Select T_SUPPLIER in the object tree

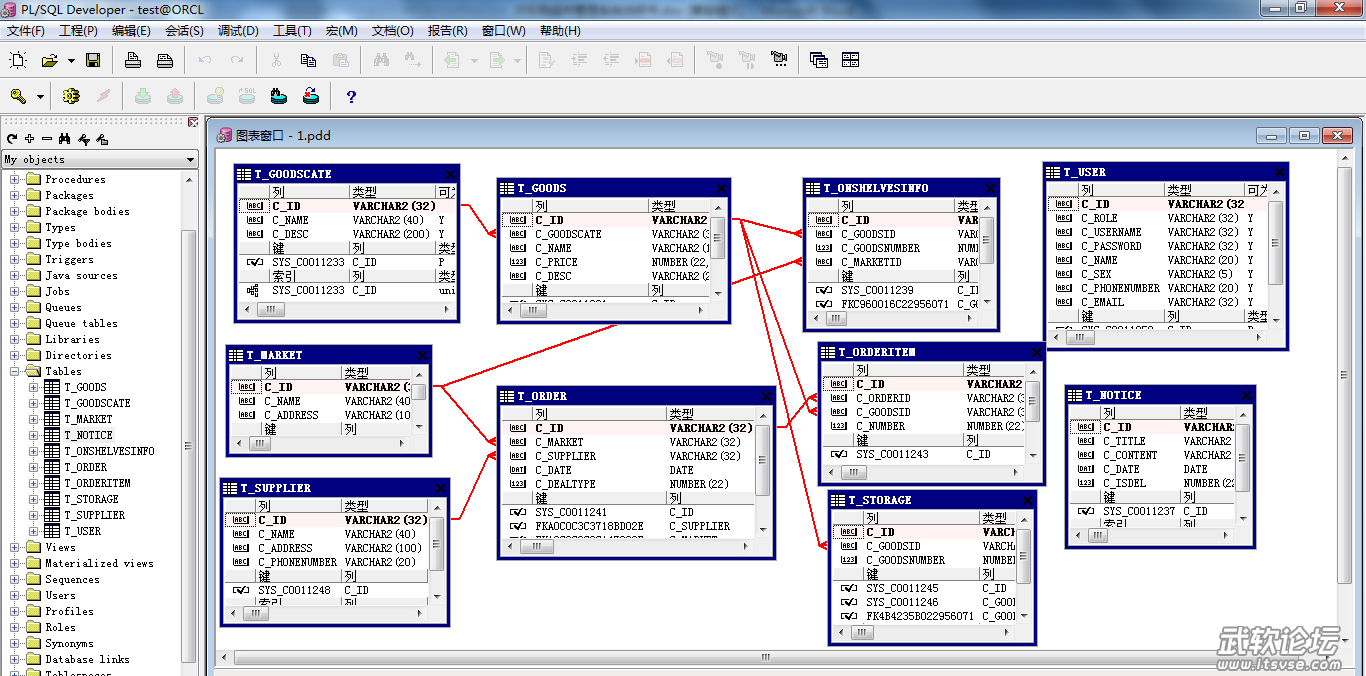click(x=94, y=515)
